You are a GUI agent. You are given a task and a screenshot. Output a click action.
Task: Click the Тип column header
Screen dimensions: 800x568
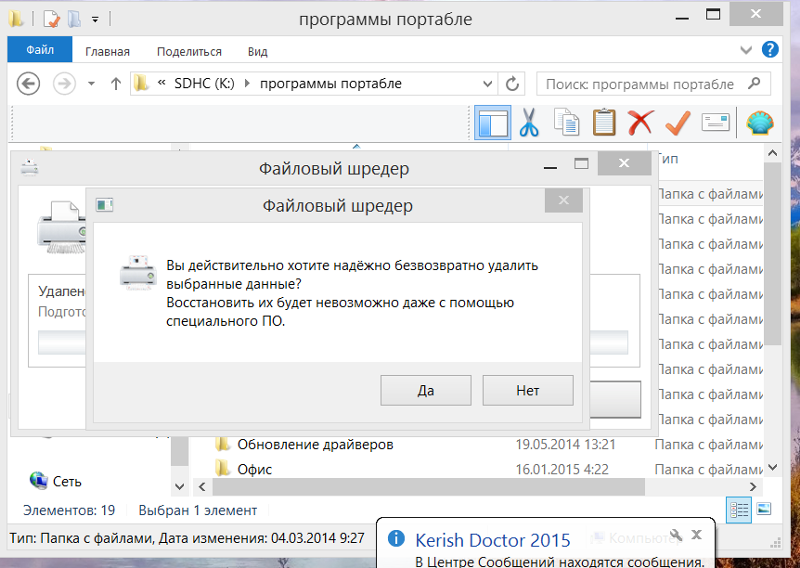click(x=669, y=159)
